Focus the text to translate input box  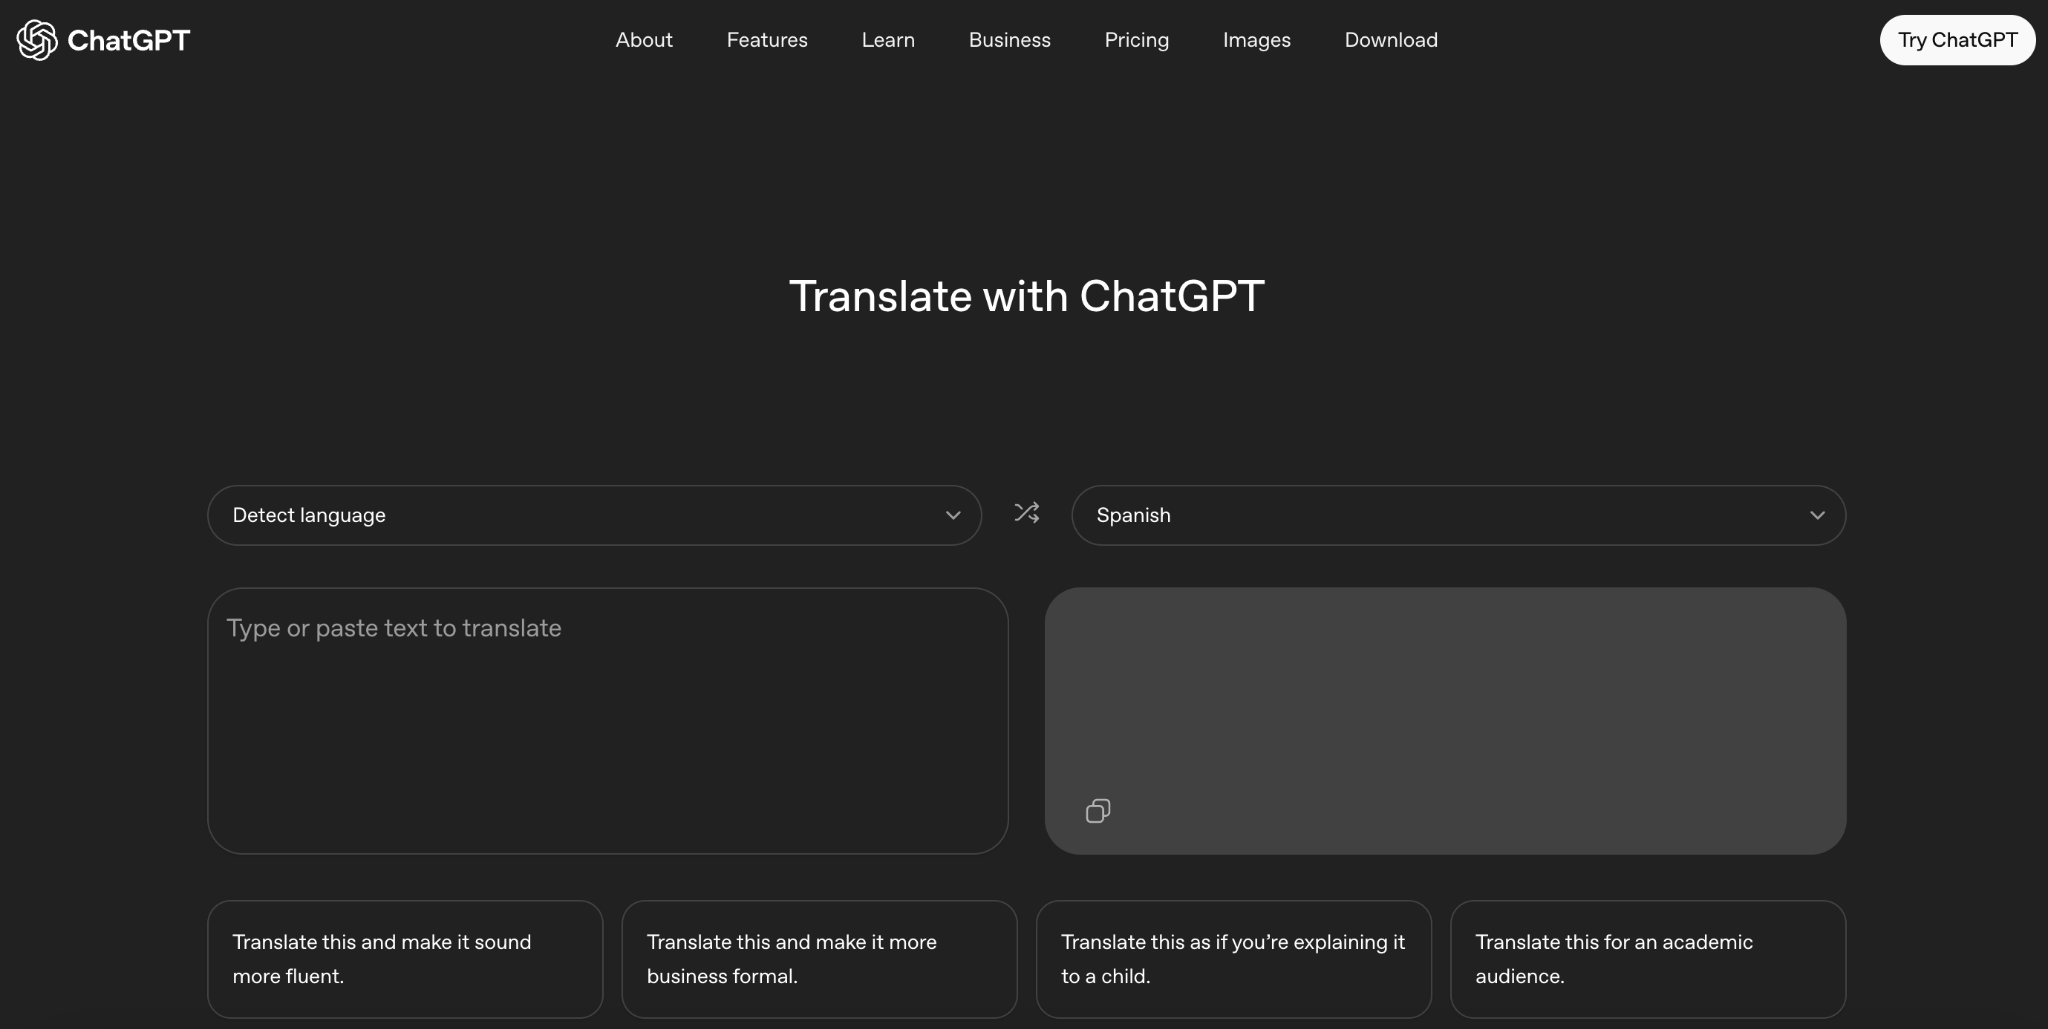(607, 720)
